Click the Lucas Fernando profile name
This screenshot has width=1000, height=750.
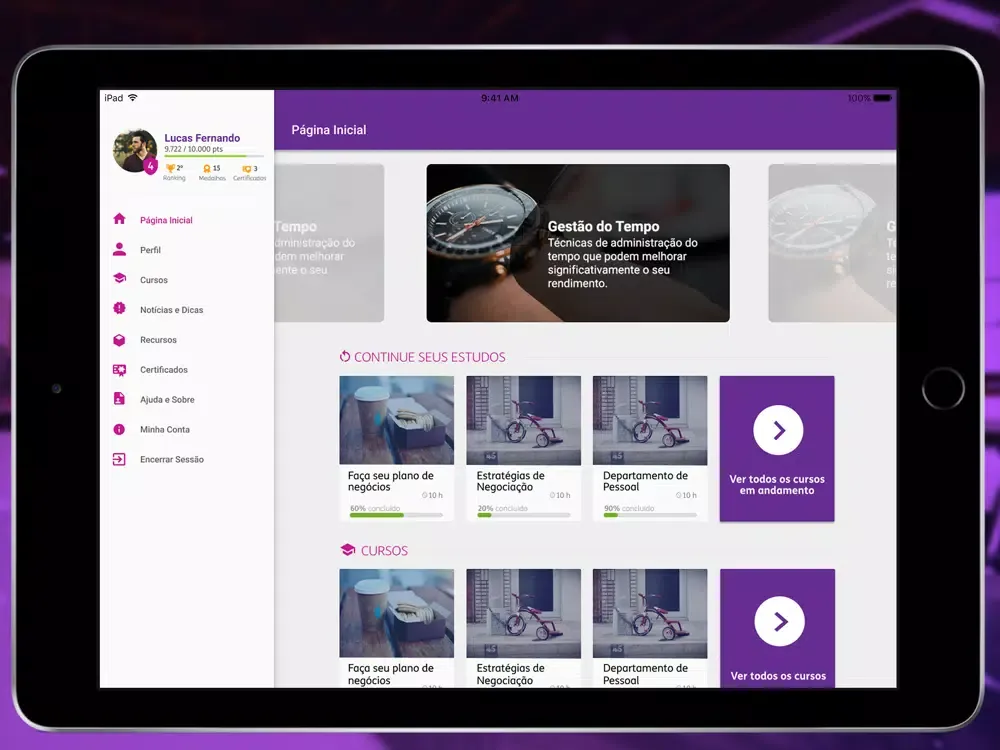[x=202, y=138]
